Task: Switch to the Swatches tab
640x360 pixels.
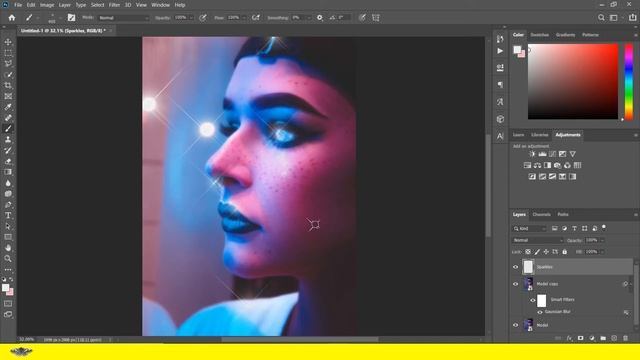Action: coord(540,35)
